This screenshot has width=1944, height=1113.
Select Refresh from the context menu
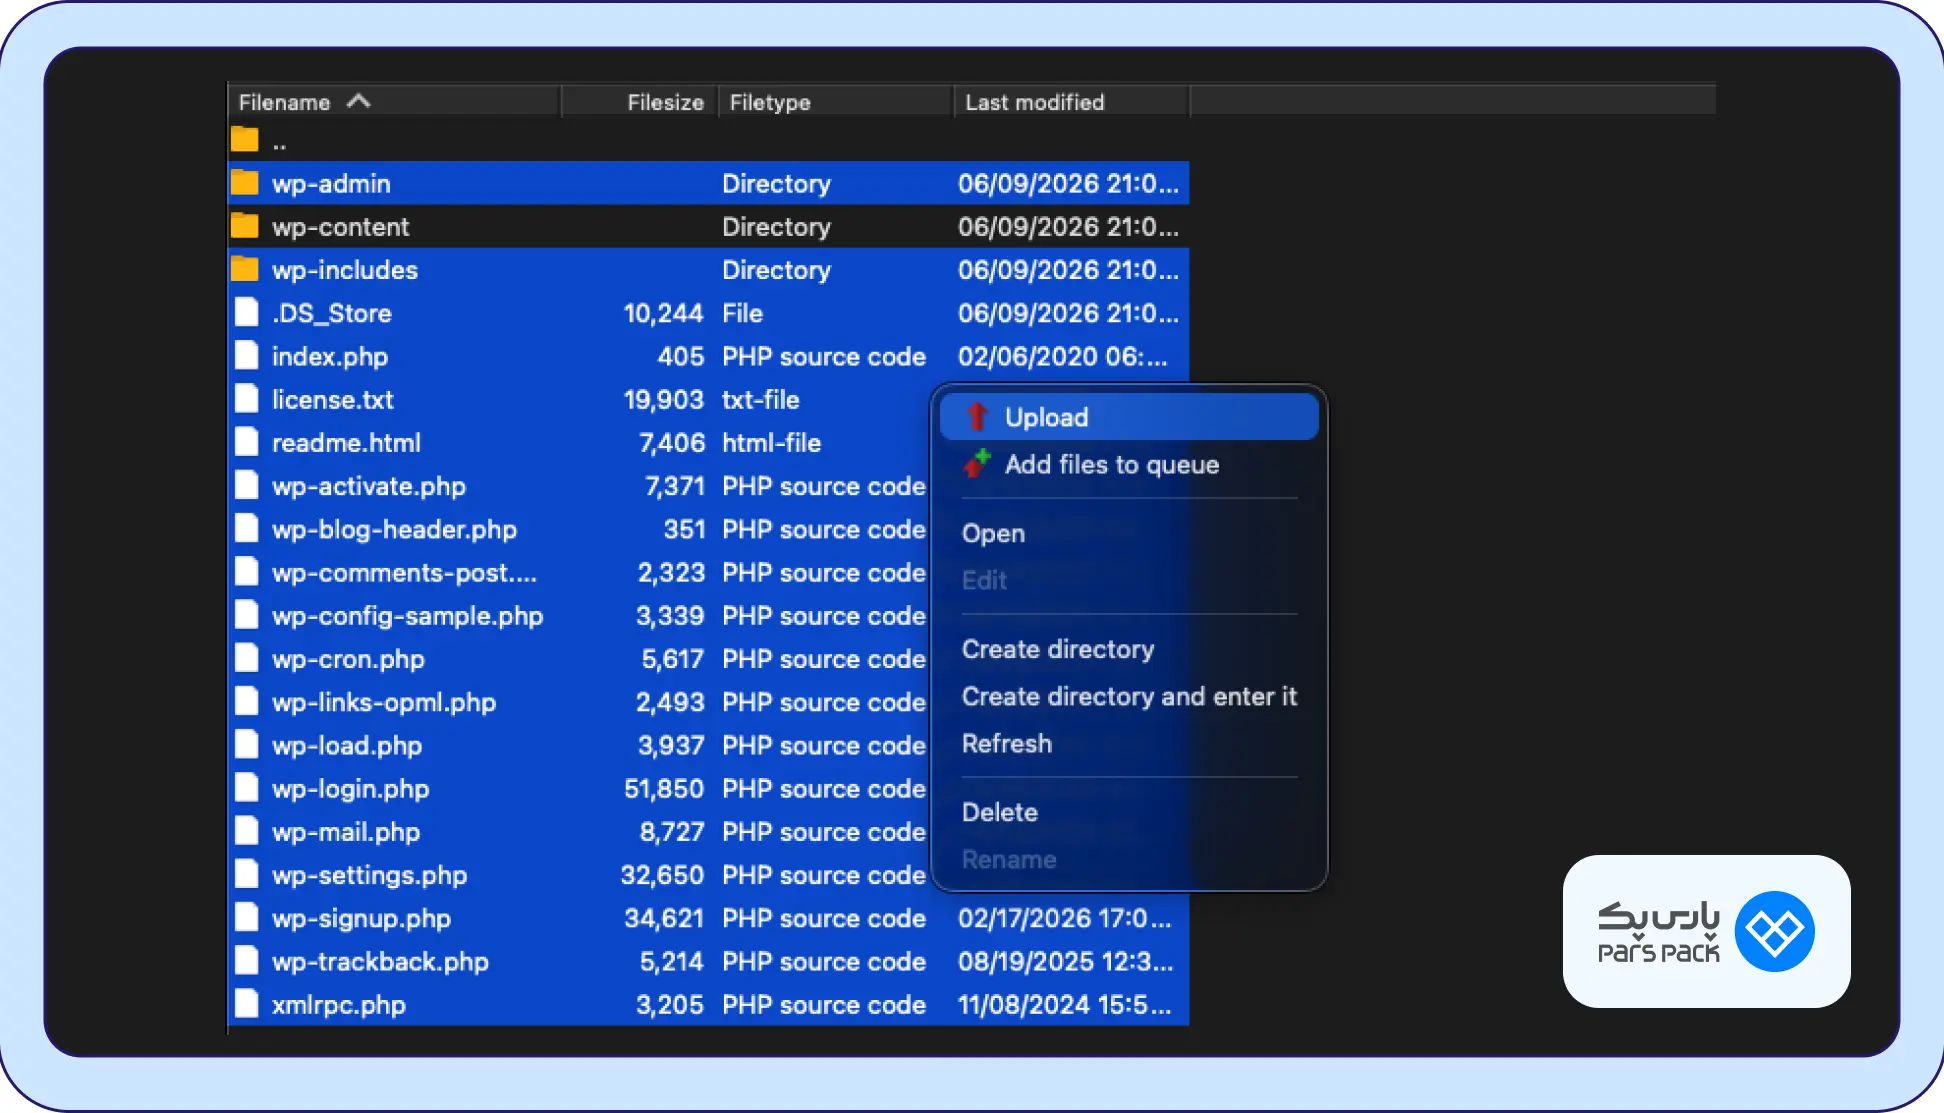[x=1129, y=743]
